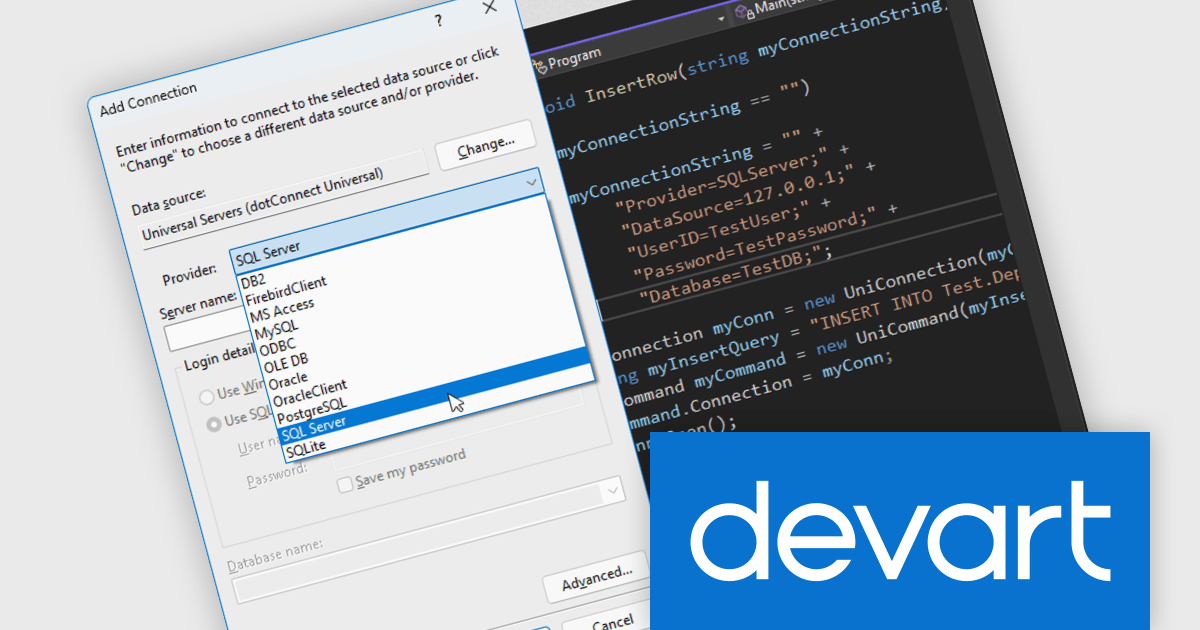
Task: Toggle Save my password checkbox
Action: (x=345, y=485)
